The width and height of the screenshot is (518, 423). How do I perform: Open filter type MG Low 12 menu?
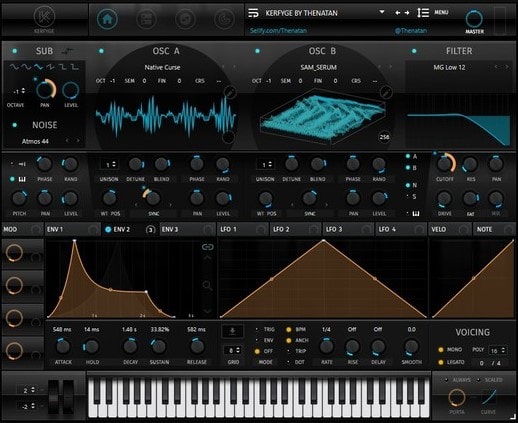(x=449, y=67)
